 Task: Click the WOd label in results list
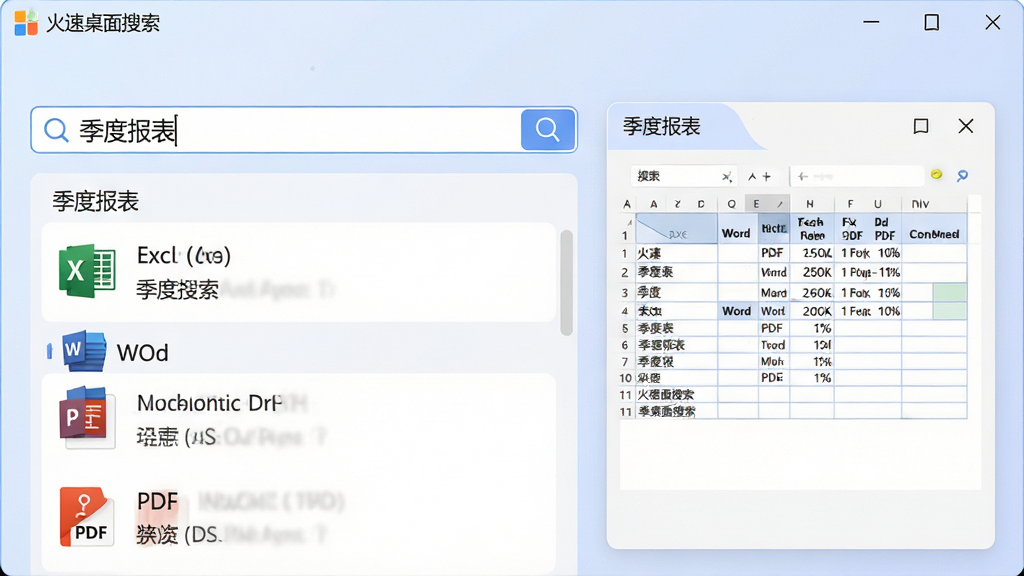point(142,353)
